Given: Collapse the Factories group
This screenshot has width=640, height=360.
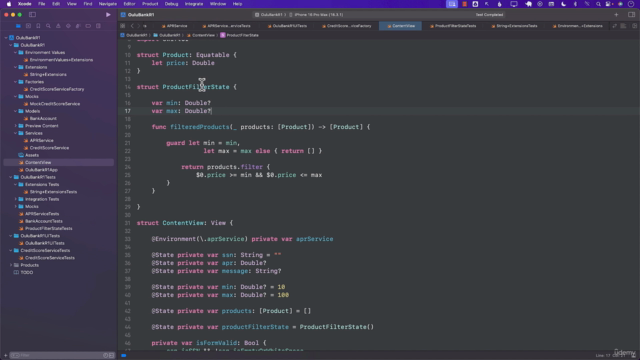Looking at the screenshot, I should (x=16, y=82).
